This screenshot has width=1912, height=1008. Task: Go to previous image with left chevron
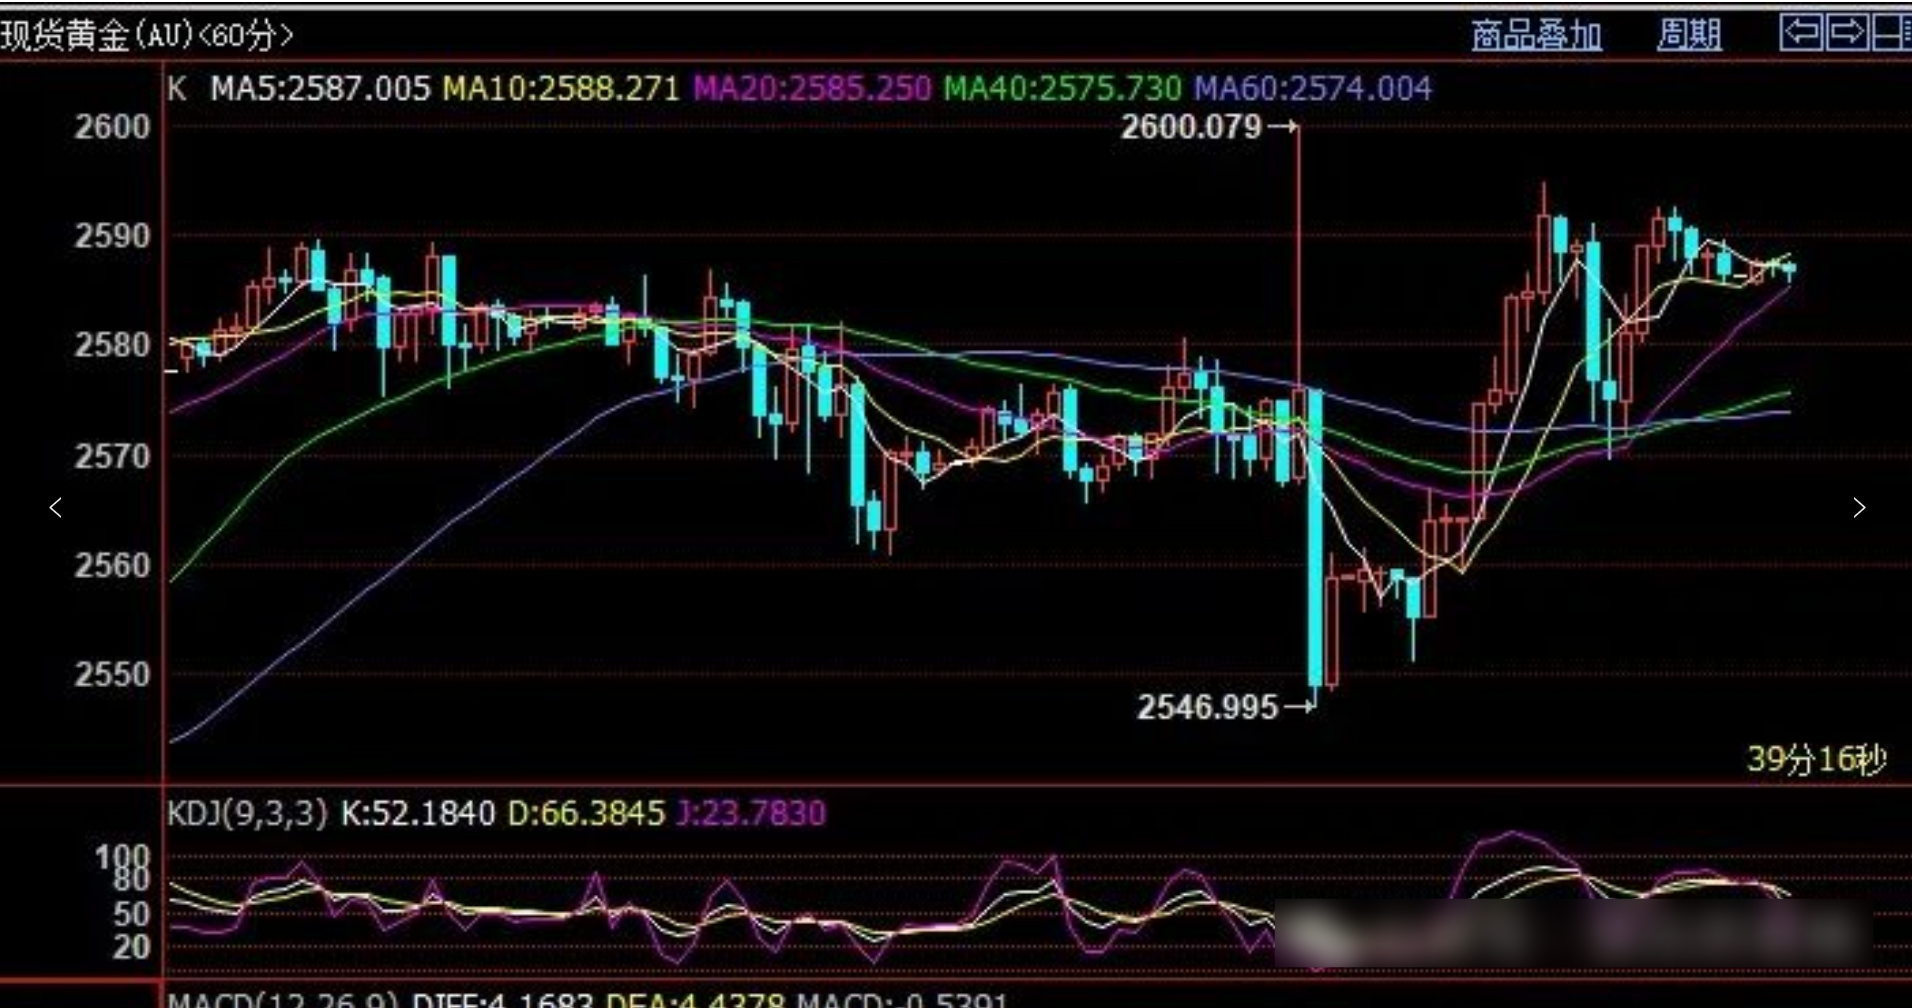coord(56,508)
